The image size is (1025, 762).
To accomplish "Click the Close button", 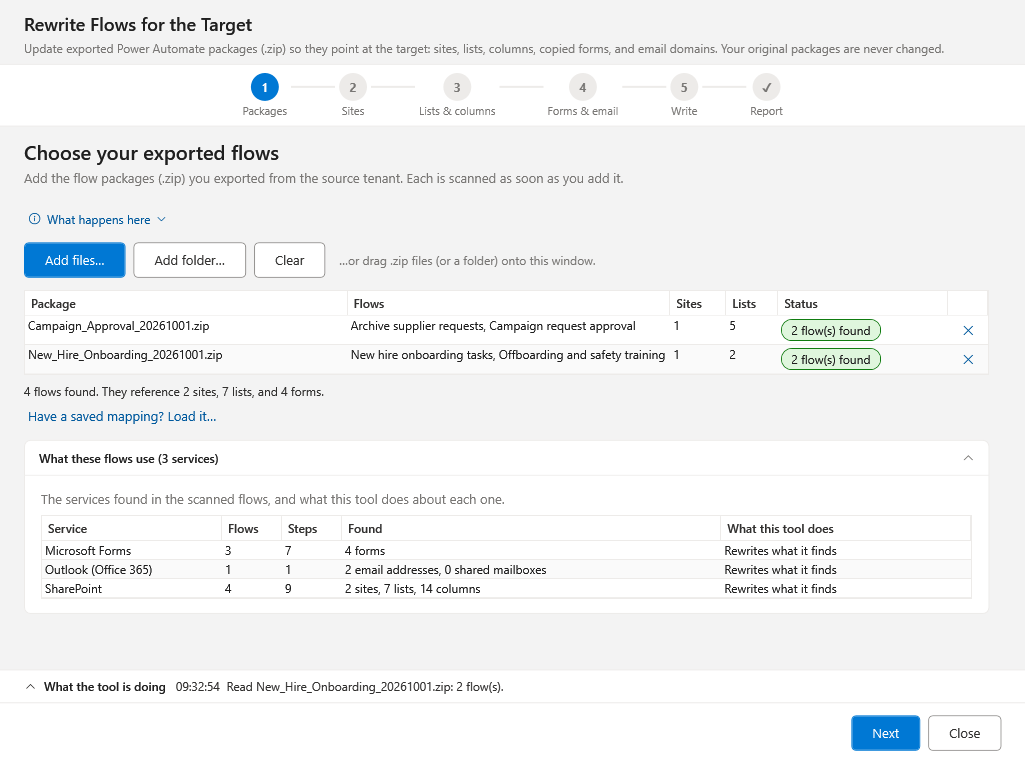I will [964, 733].
